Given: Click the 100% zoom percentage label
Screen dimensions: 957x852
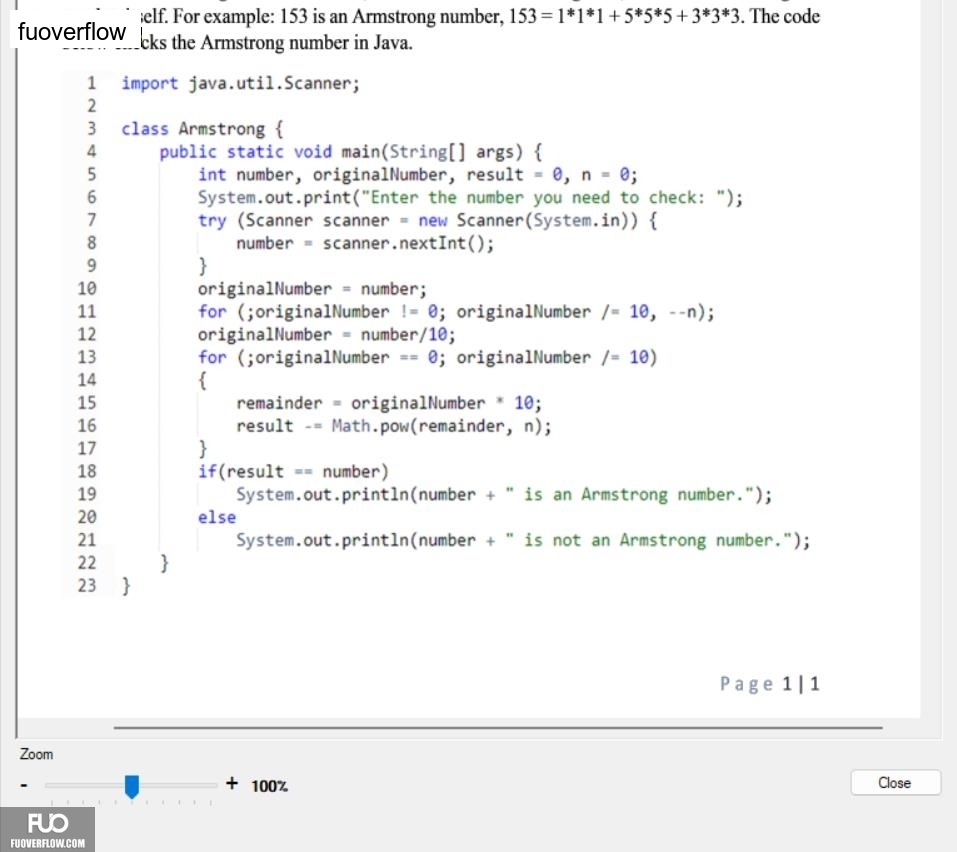Looking at the screenshot, I should [269, 785].
